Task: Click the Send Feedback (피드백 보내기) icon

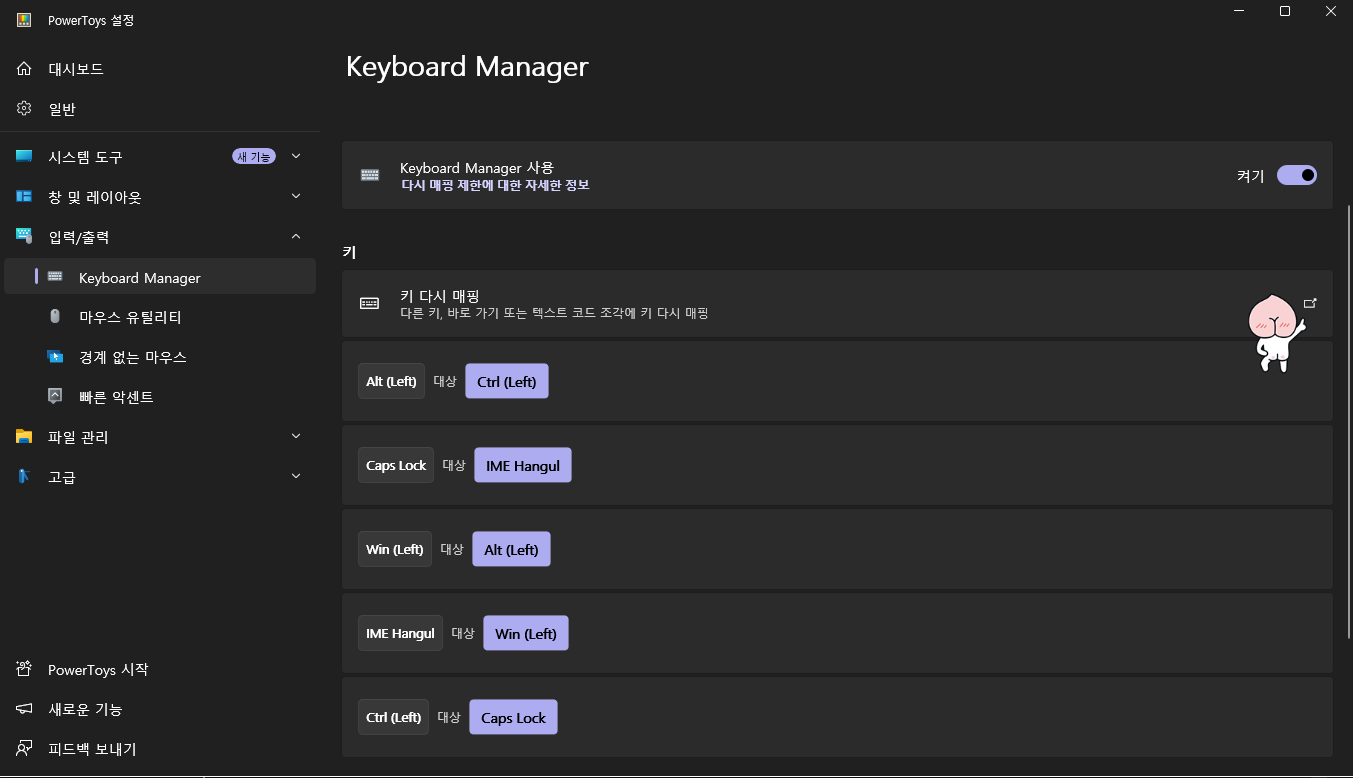Action: [x=24, y=749]
